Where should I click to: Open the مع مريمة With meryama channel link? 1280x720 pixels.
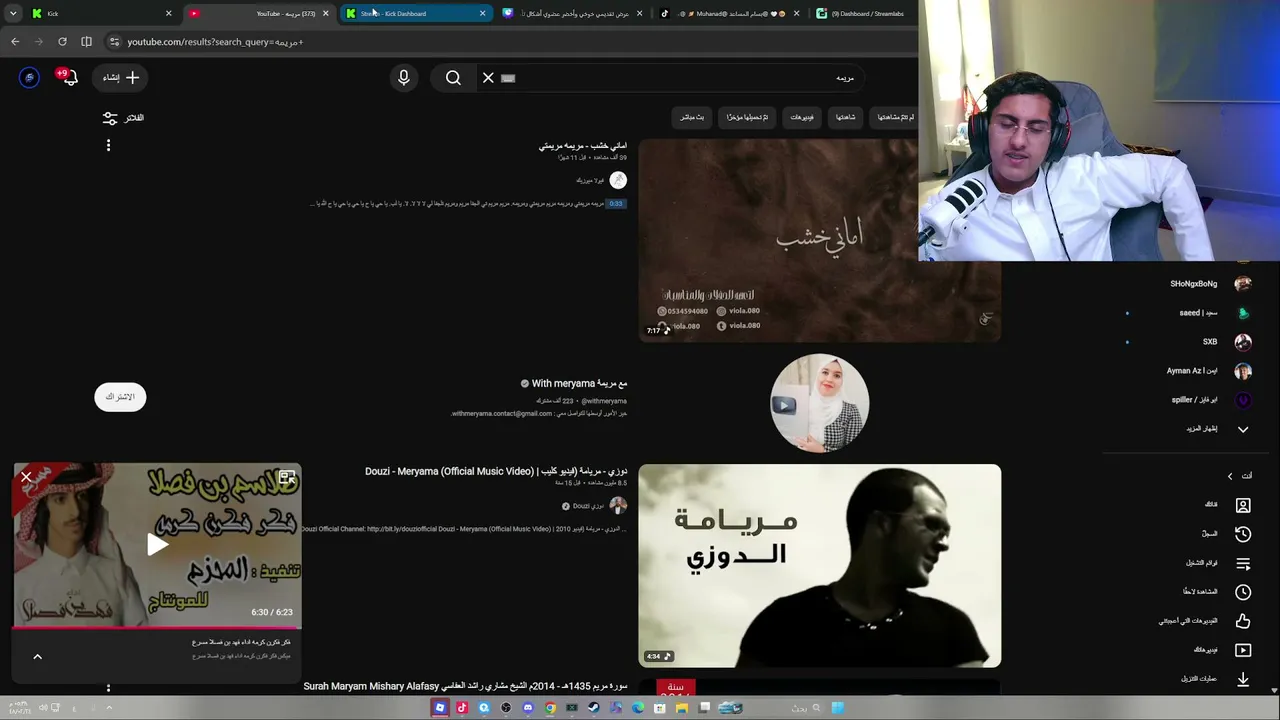pyautogui.click(x=574, y=383)
